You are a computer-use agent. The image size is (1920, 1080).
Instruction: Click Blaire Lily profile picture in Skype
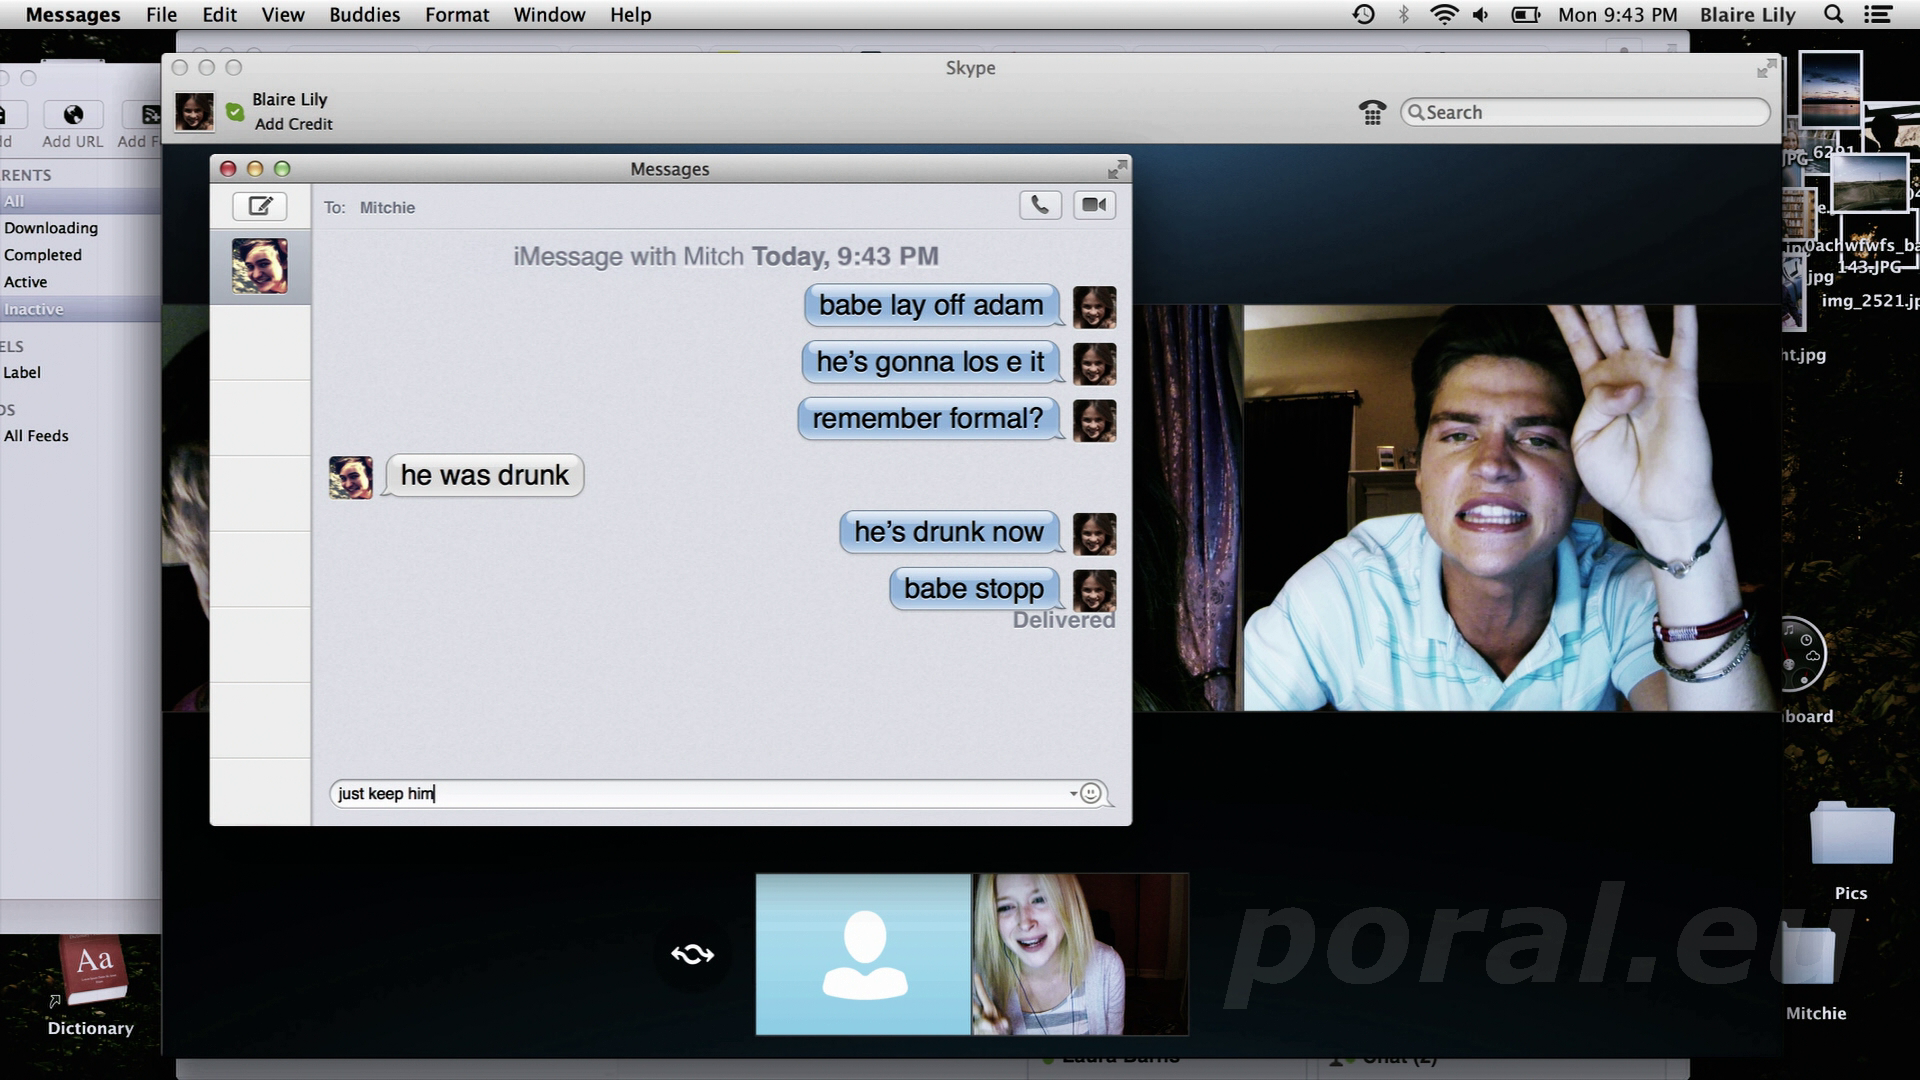pos(194,111)
